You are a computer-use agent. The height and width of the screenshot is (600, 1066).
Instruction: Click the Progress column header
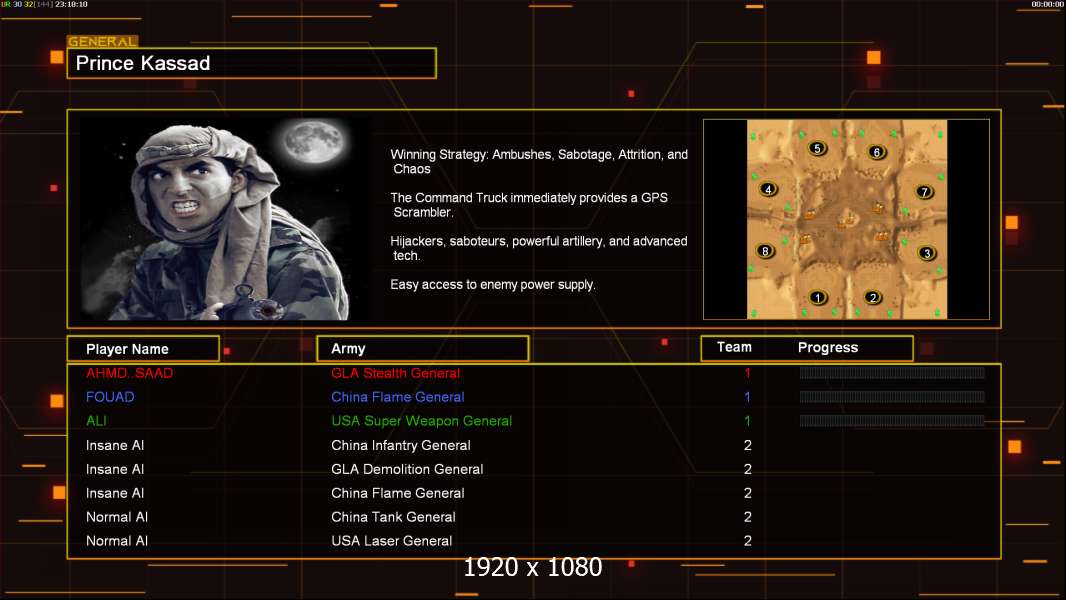pyautogui.click(x=828, y=347)
